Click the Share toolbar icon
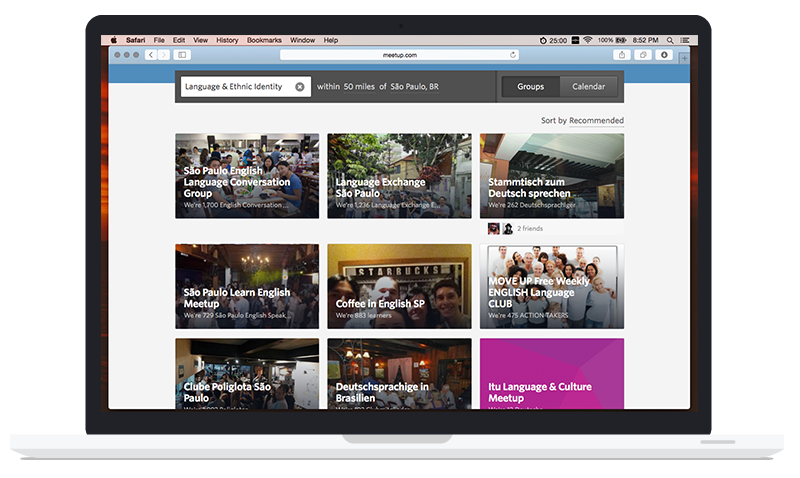The image size is (800, 478). 621,55
